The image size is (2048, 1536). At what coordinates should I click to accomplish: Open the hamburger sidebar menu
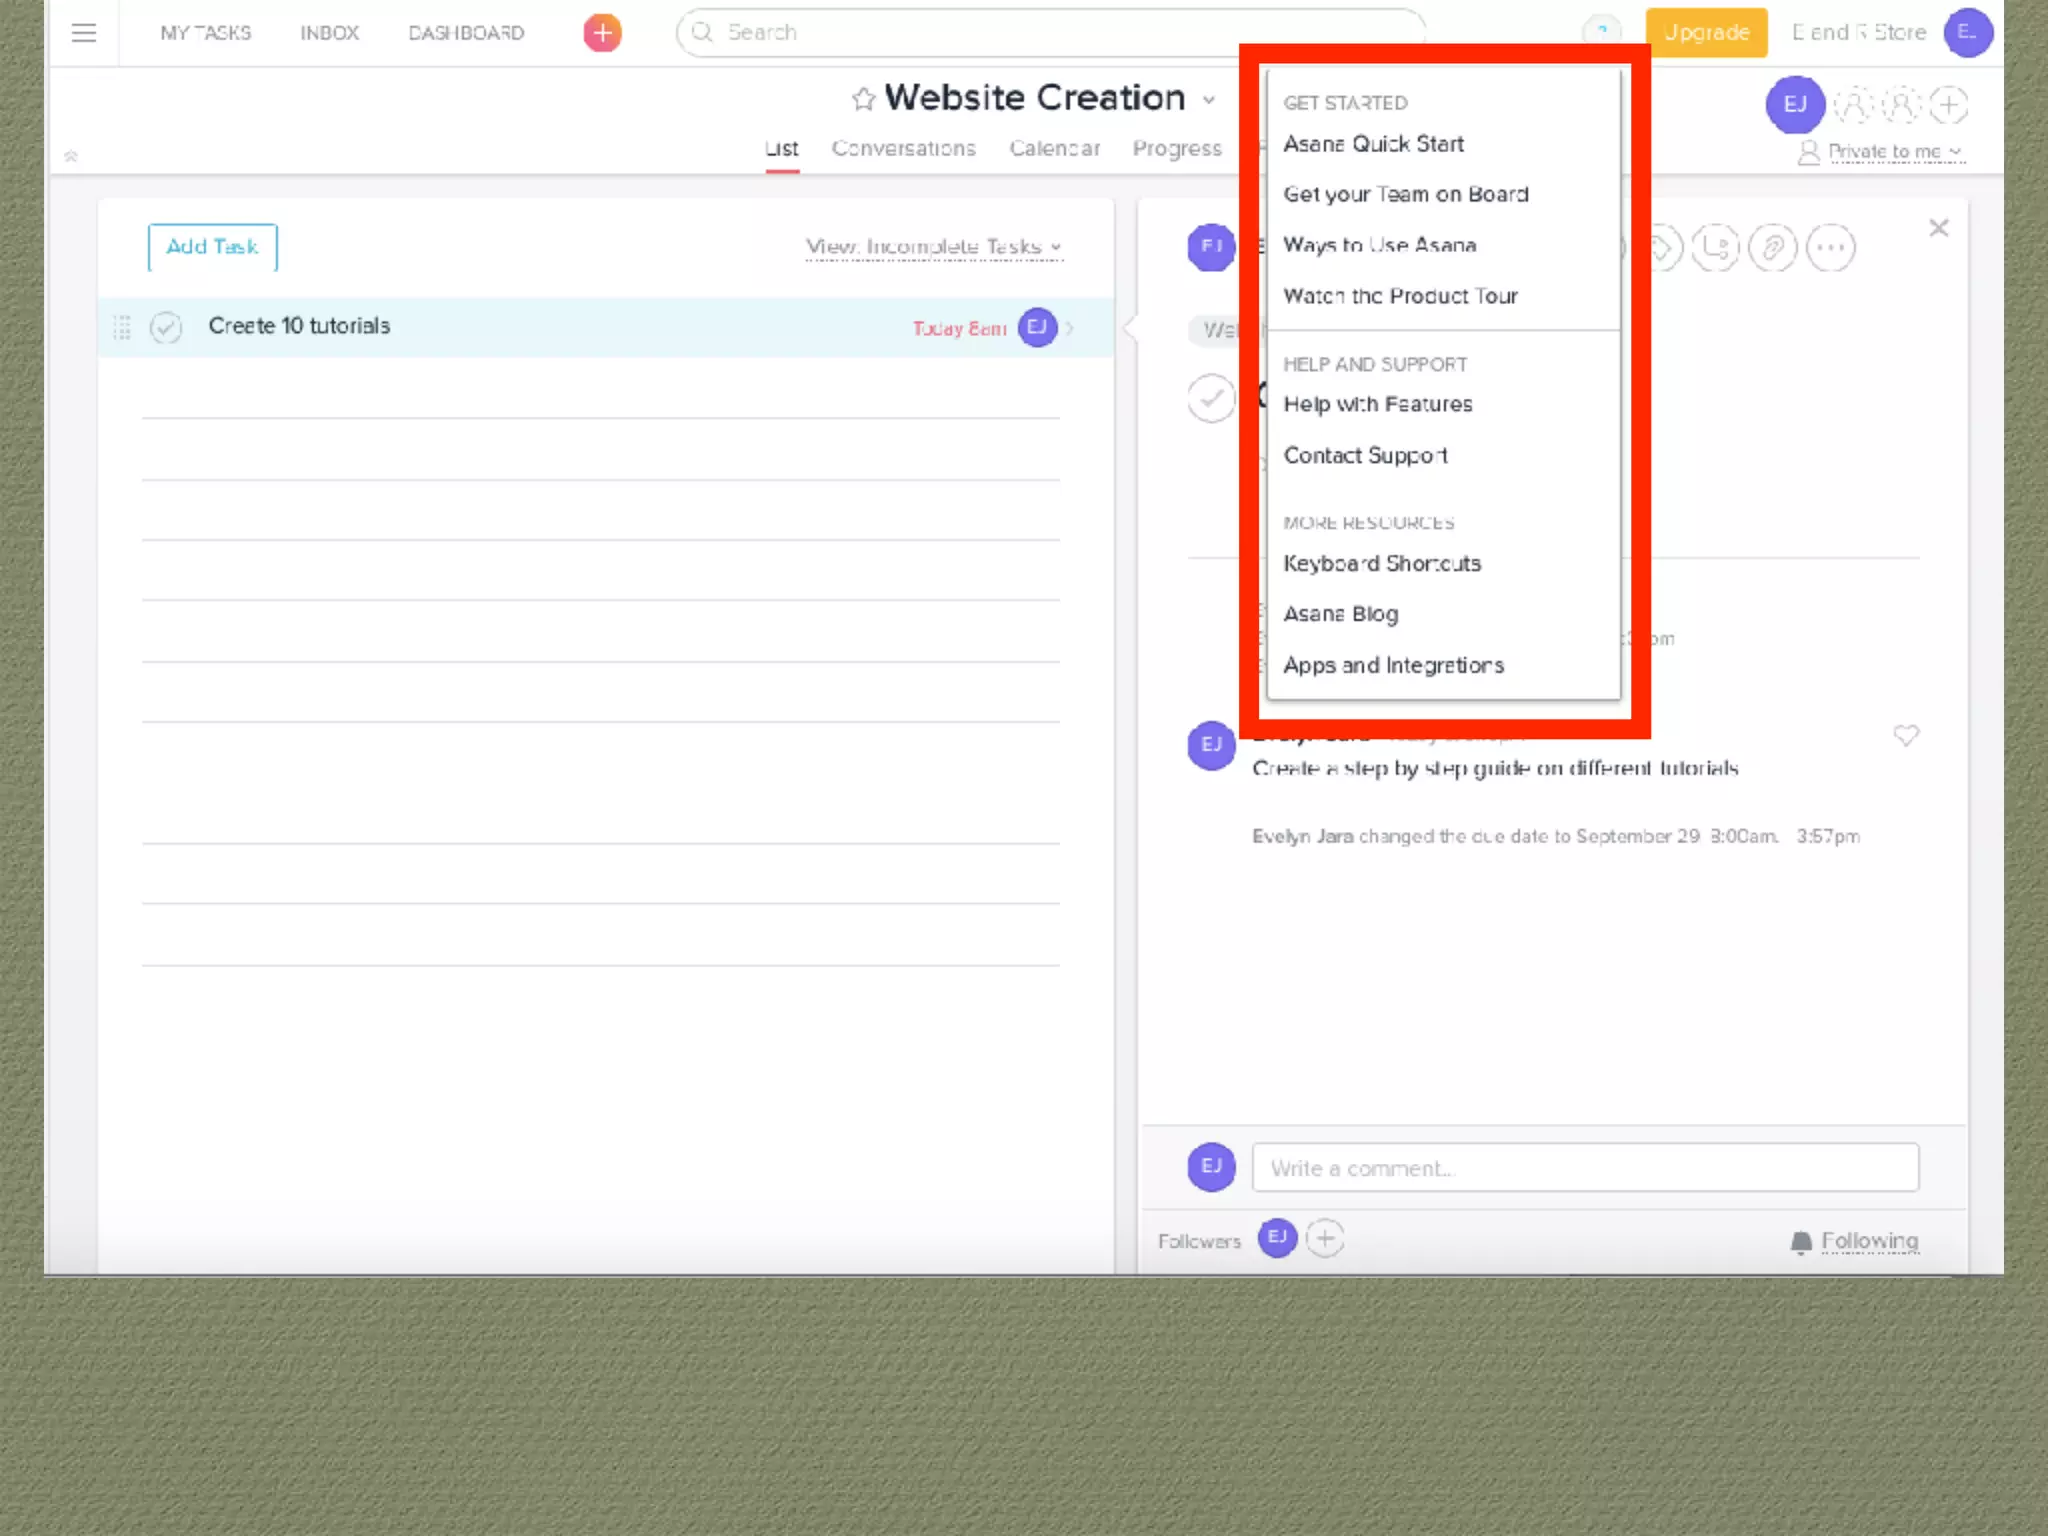click(x=84, y=33)
